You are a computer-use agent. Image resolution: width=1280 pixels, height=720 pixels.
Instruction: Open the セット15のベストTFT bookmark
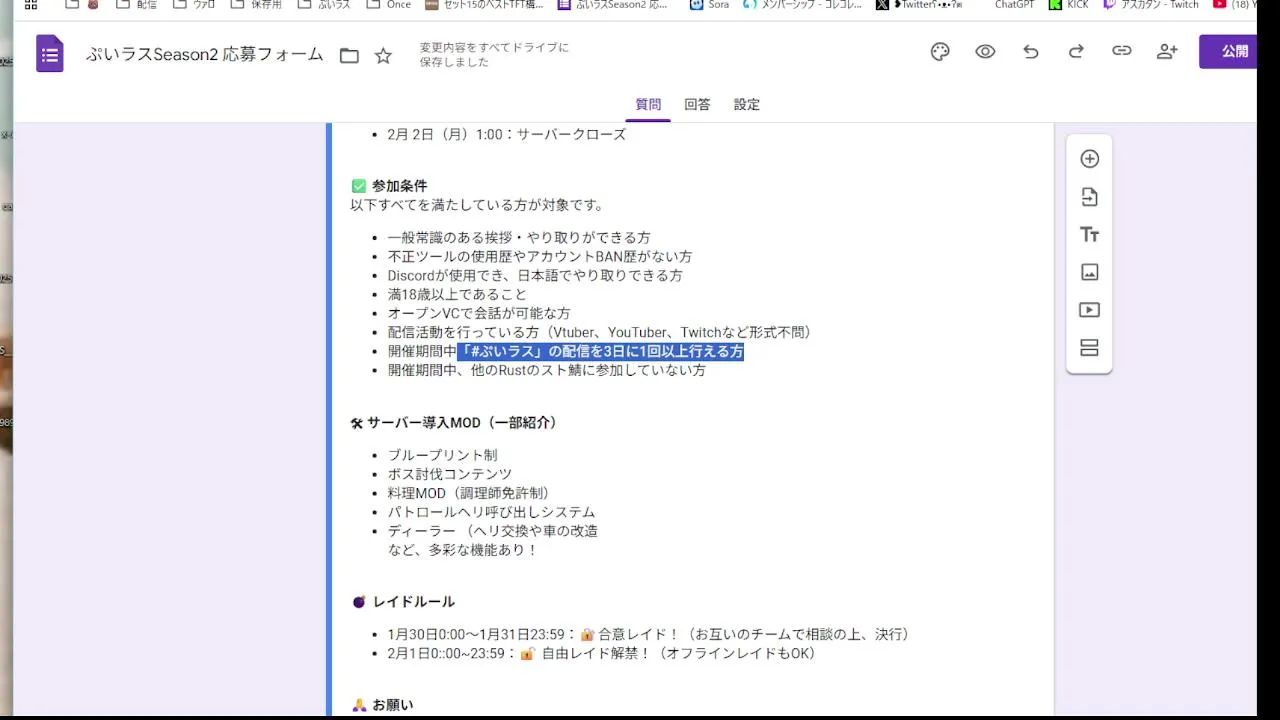coord(484,5)
